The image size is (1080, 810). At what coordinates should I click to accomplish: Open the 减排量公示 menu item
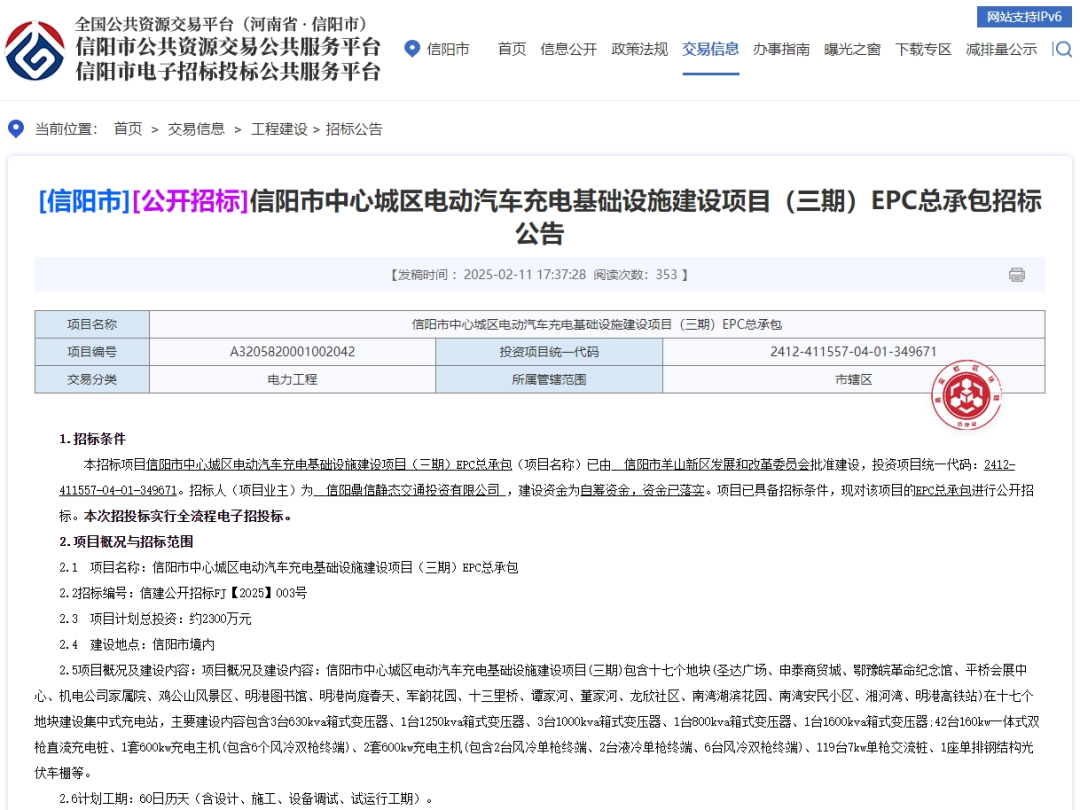pos(1001,49)
